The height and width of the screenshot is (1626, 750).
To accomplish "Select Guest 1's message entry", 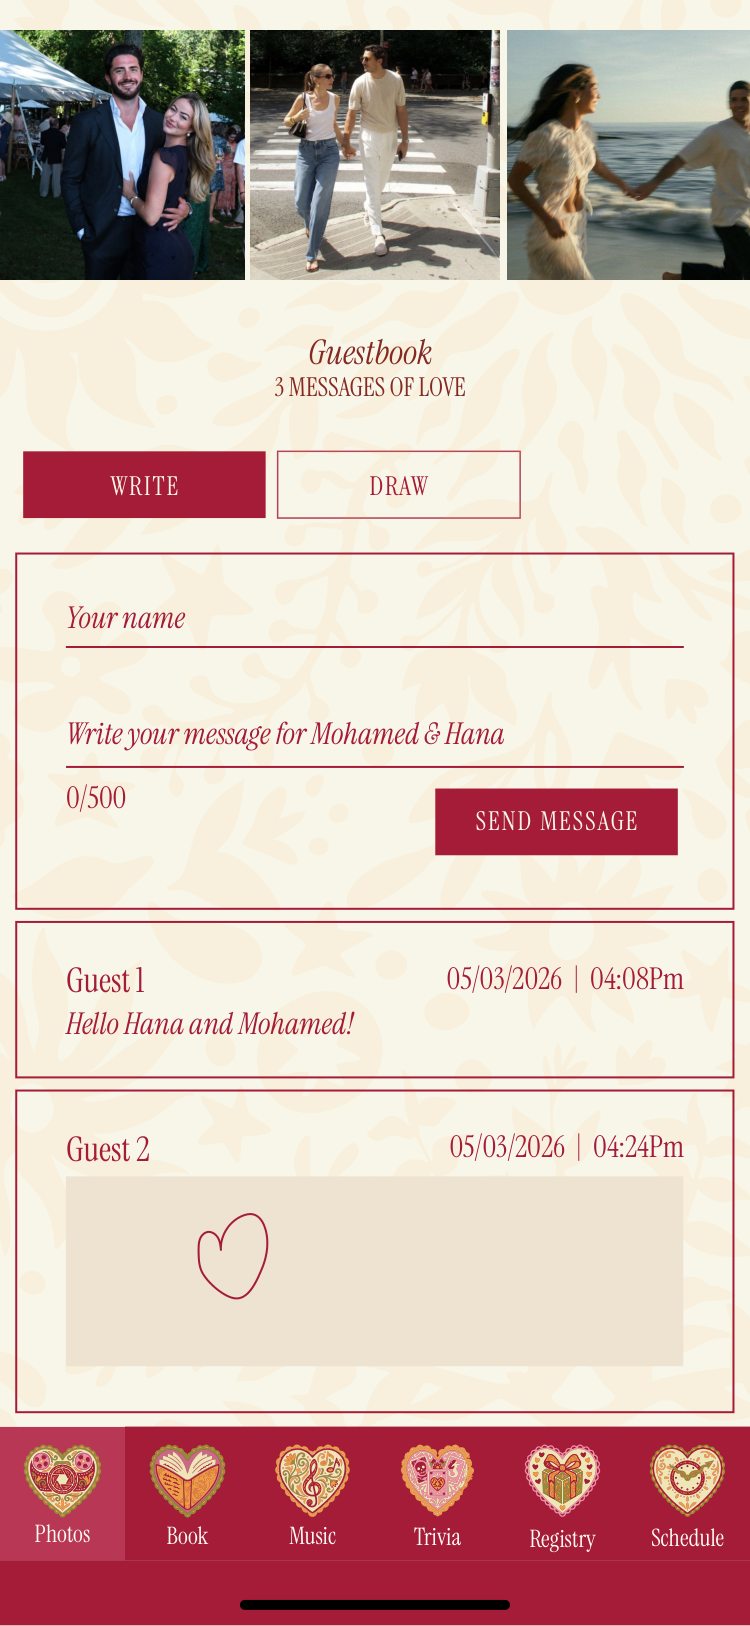I will (x=374, y=1000).
